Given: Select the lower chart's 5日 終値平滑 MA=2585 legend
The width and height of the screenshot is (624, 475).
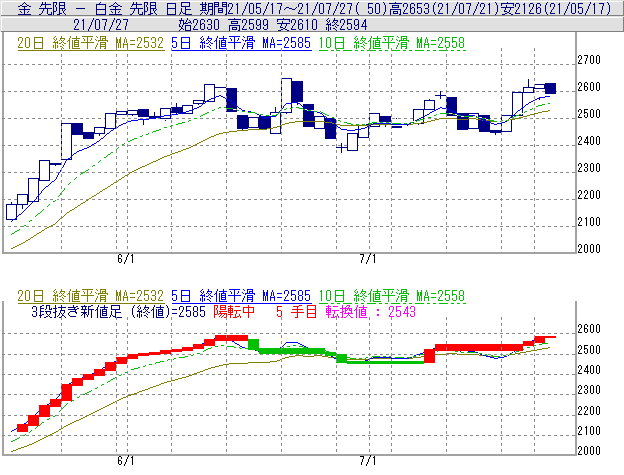Looking at the screenshot, I should 241,296.
